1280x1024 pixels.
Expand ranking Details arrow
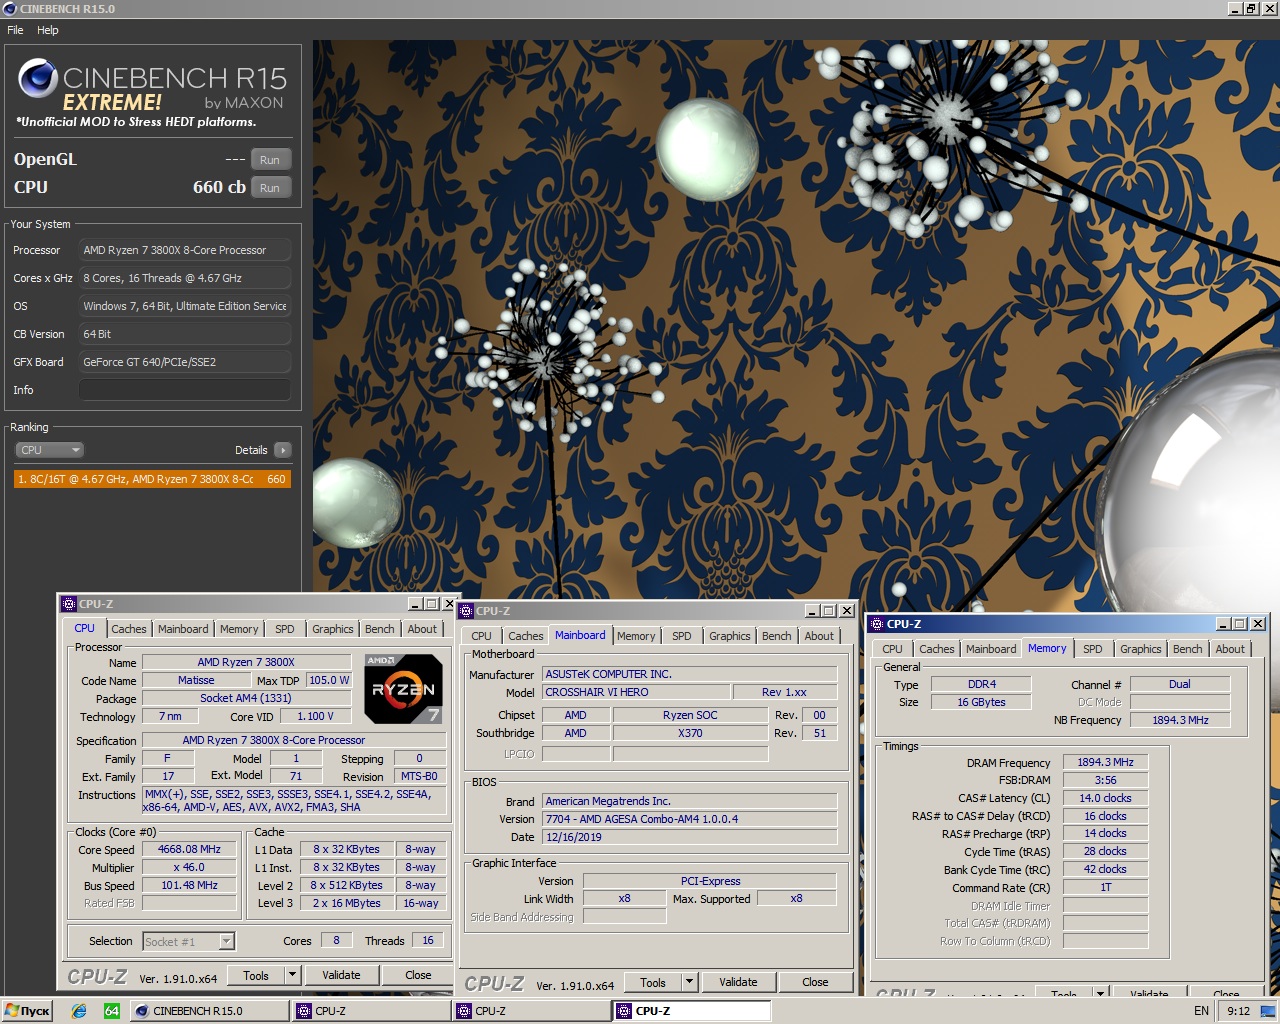coord(283,450)
